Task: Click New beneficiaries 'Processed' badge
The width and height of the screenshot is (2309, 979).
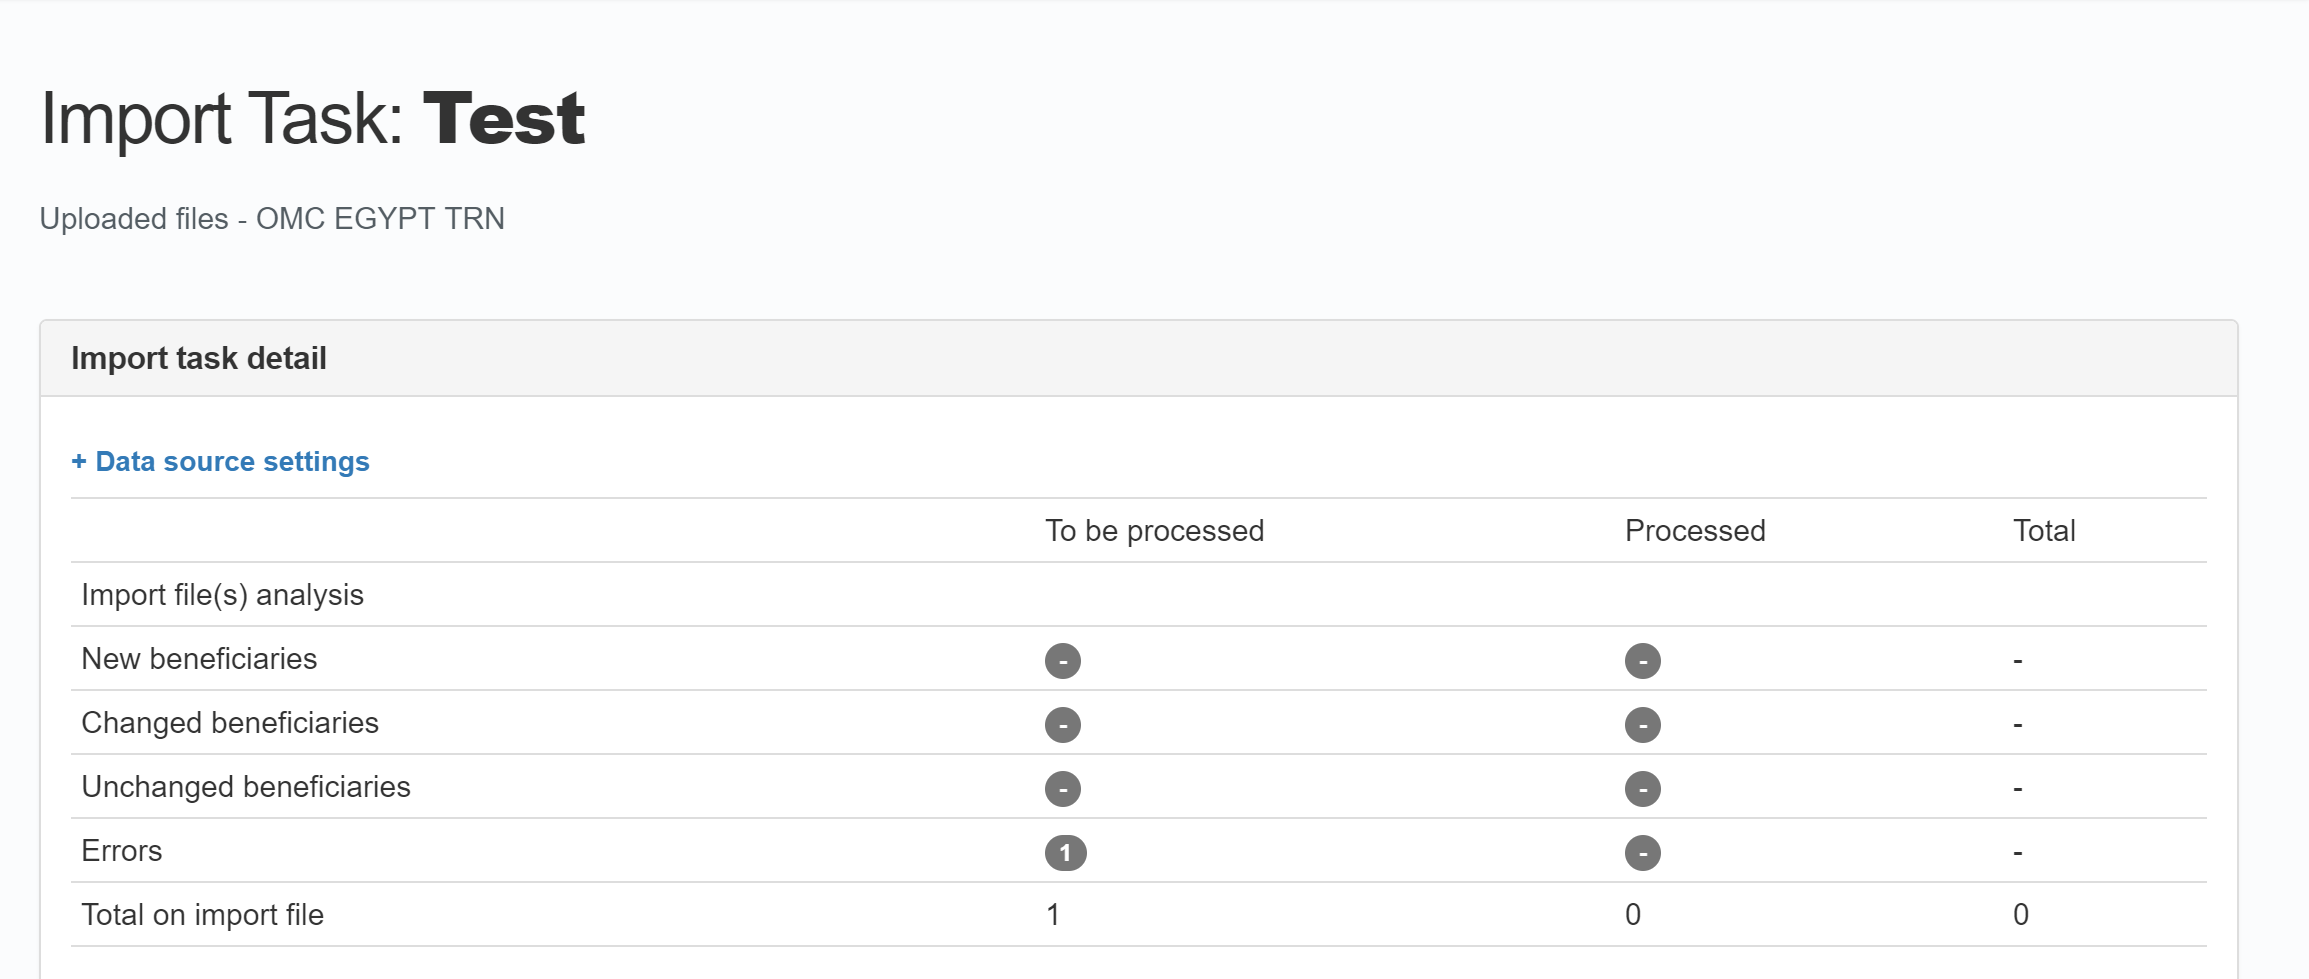Action: coord(1642,661)
